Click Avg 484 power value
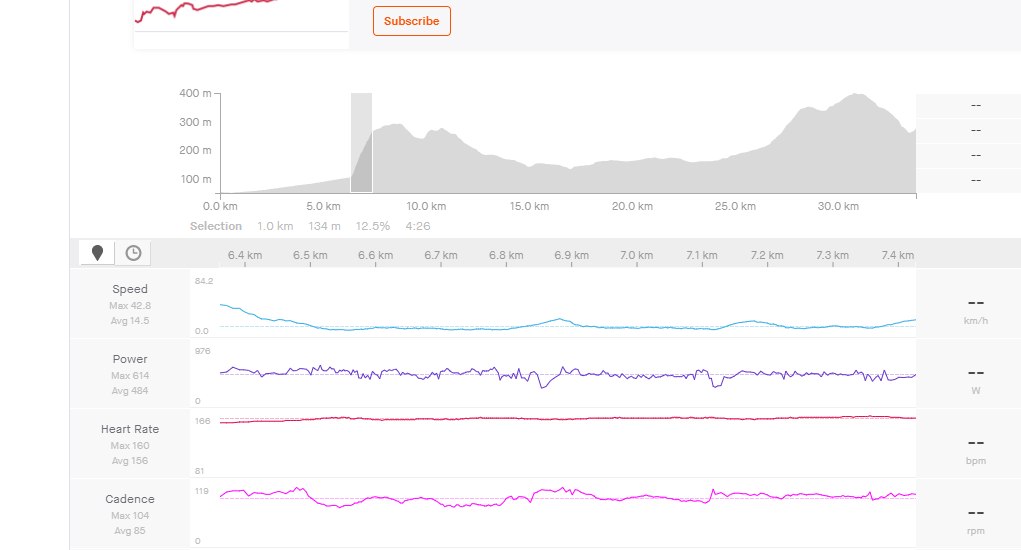This screenshot has width=1021, height=550. 130,391
